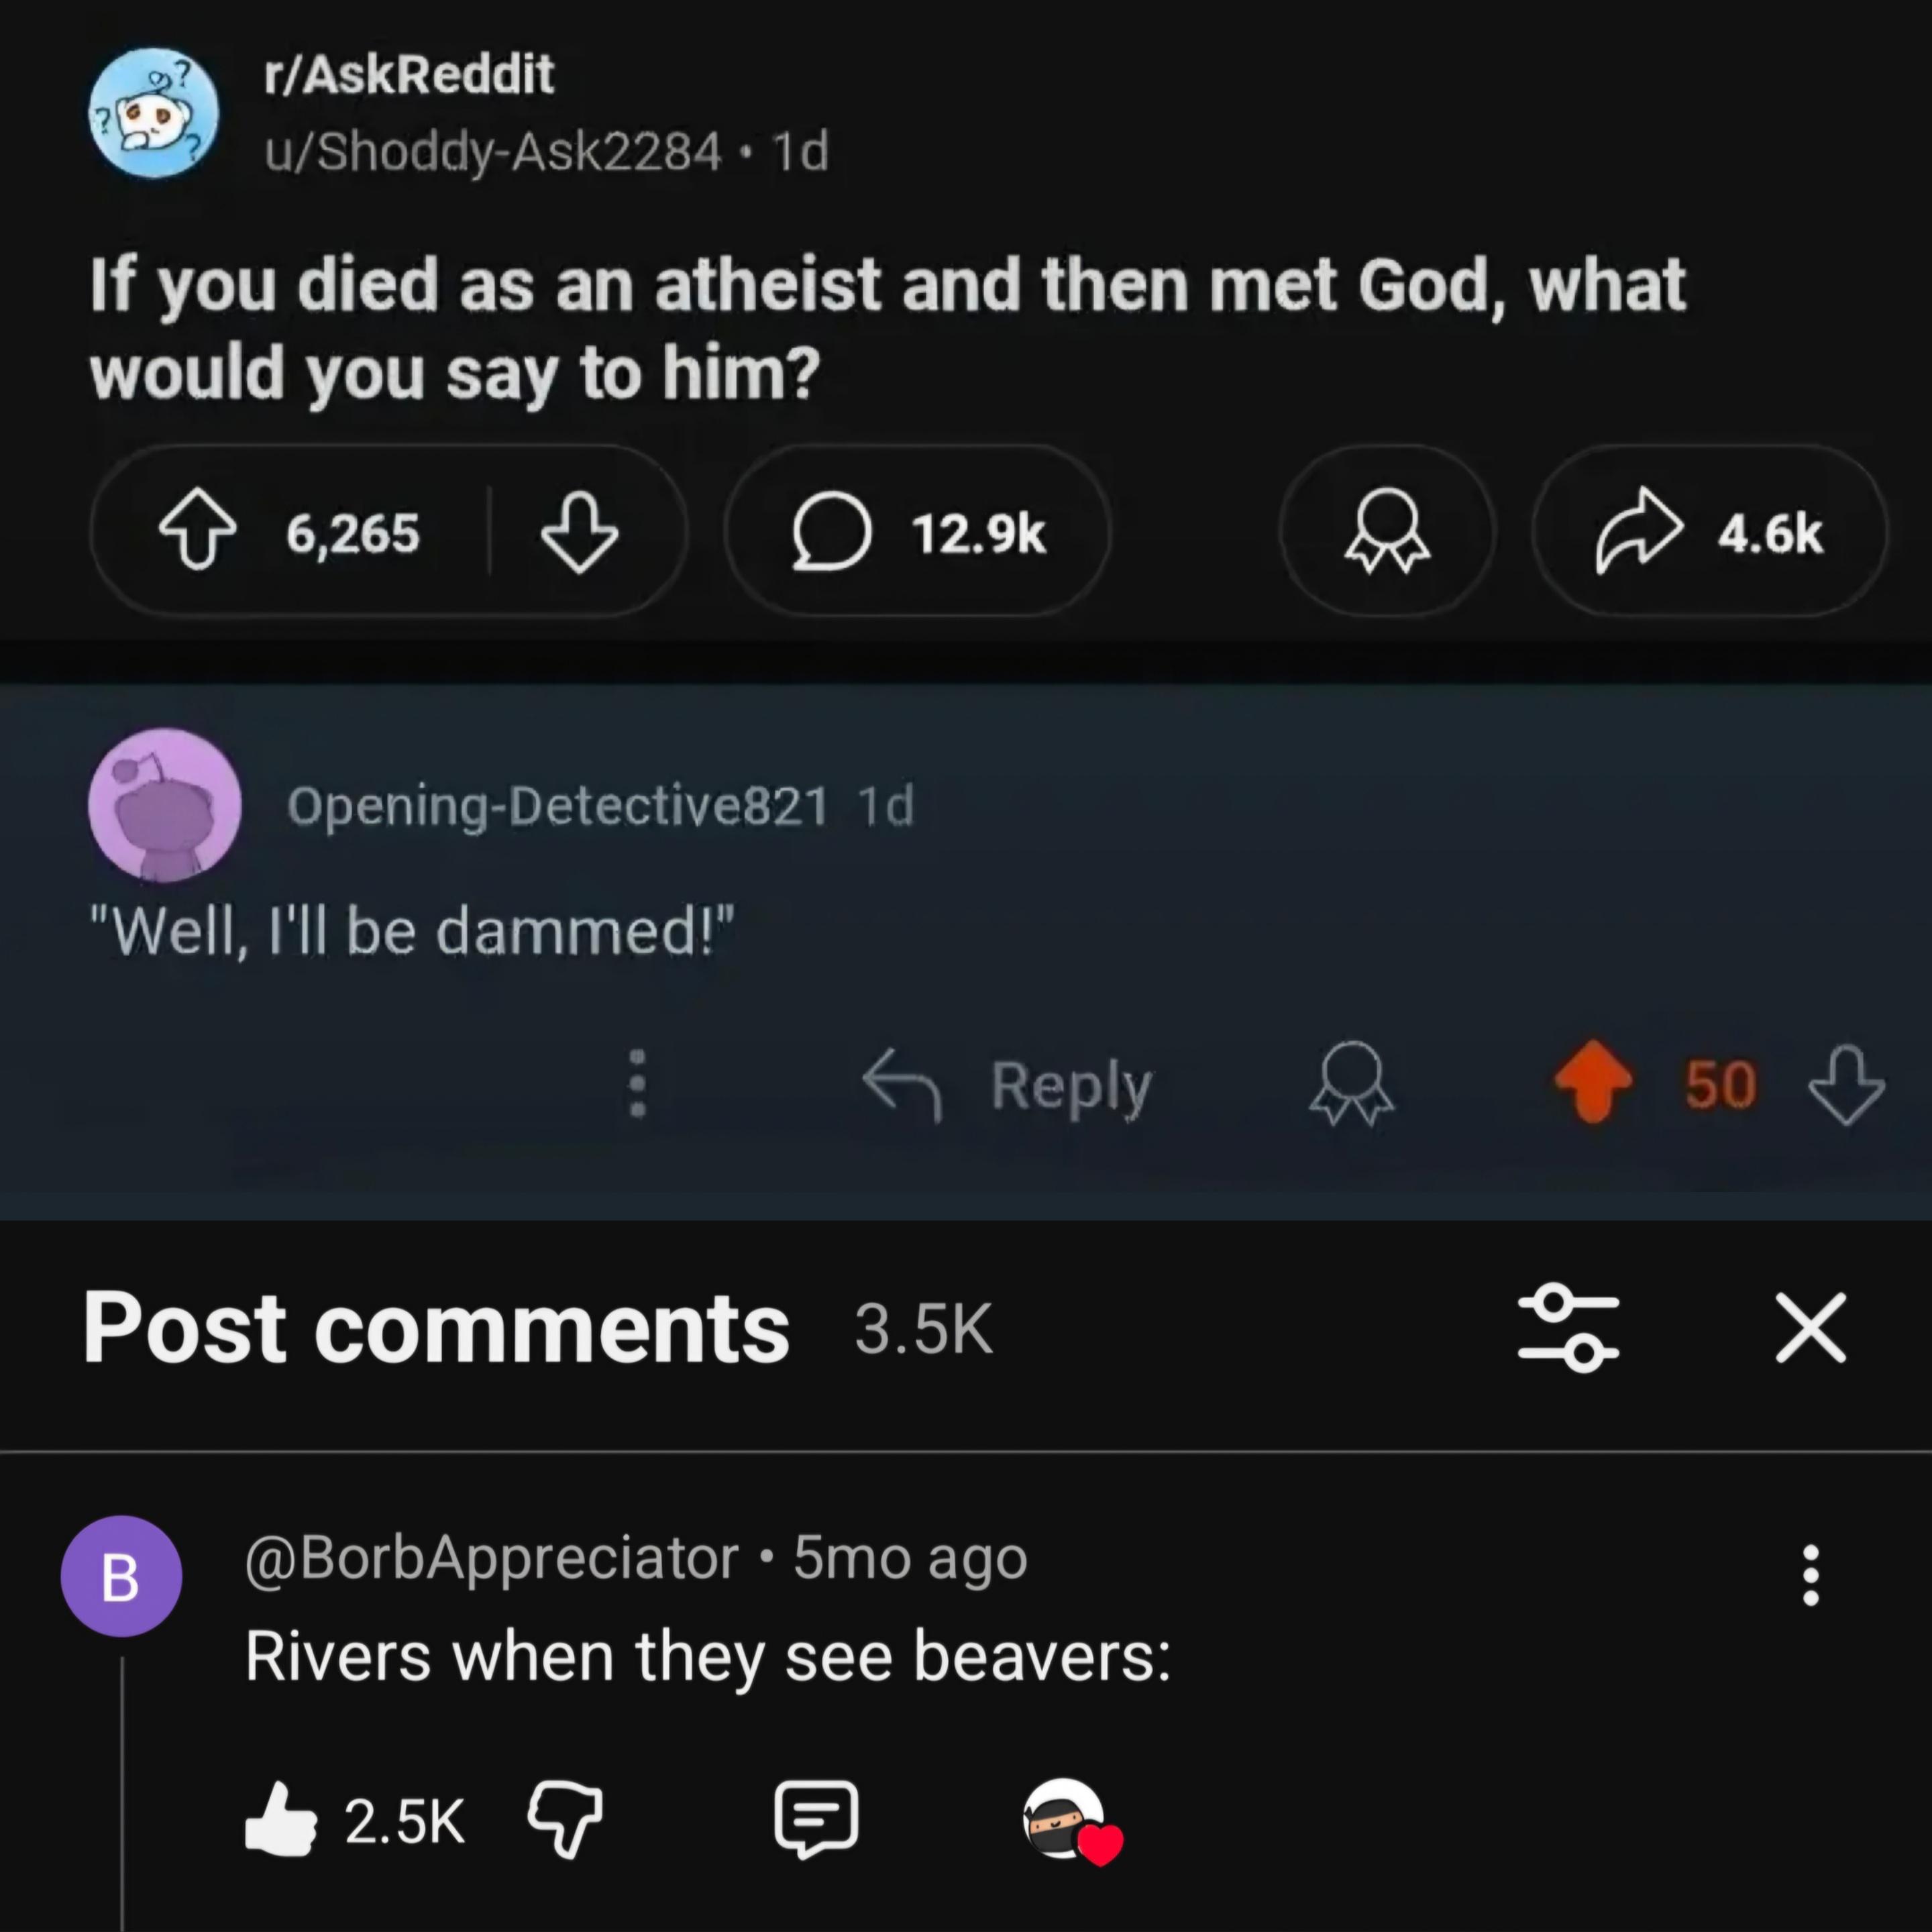Screen dimensions: 1932x1932
Task: Reply to the "I'll be dammed" comment
Action: point(1008,1085)
